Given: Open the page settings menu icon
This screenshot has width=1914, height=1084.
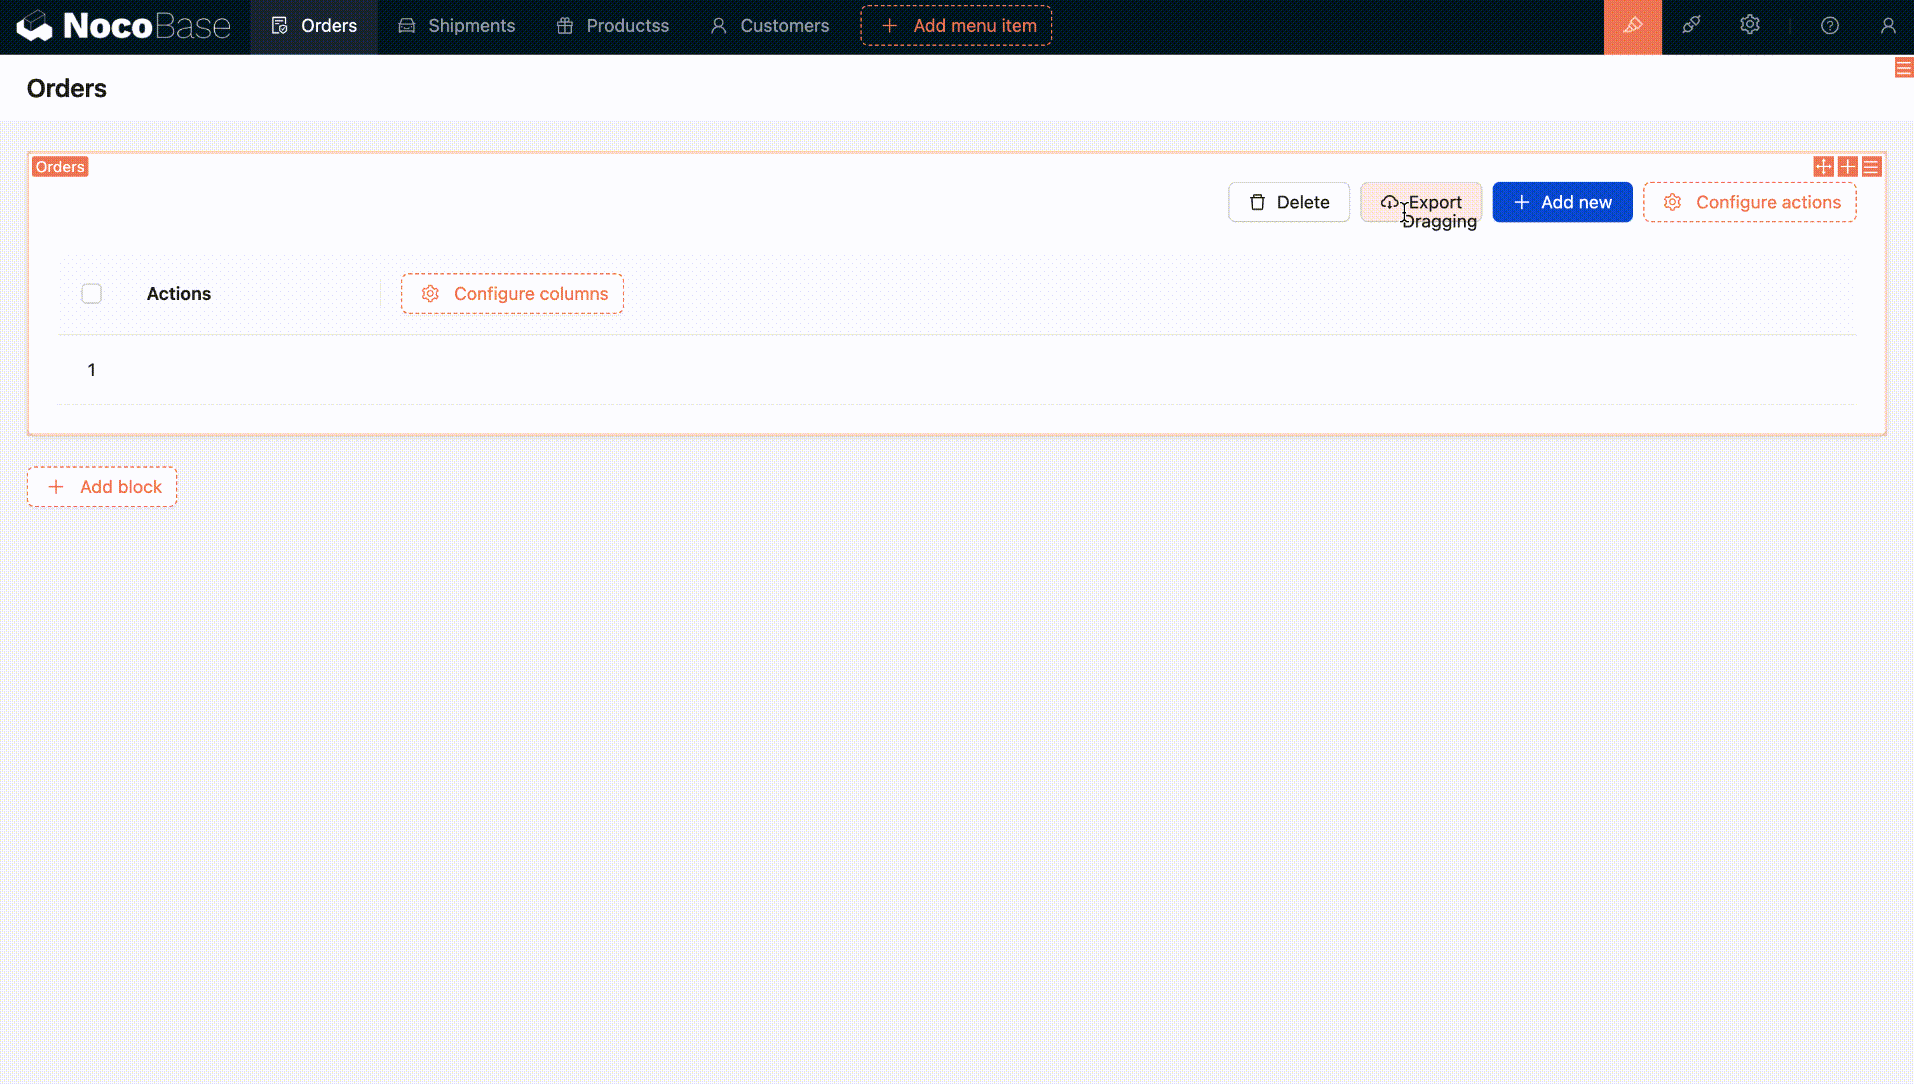Looking at the screenshot, I should pos(1903,68).
